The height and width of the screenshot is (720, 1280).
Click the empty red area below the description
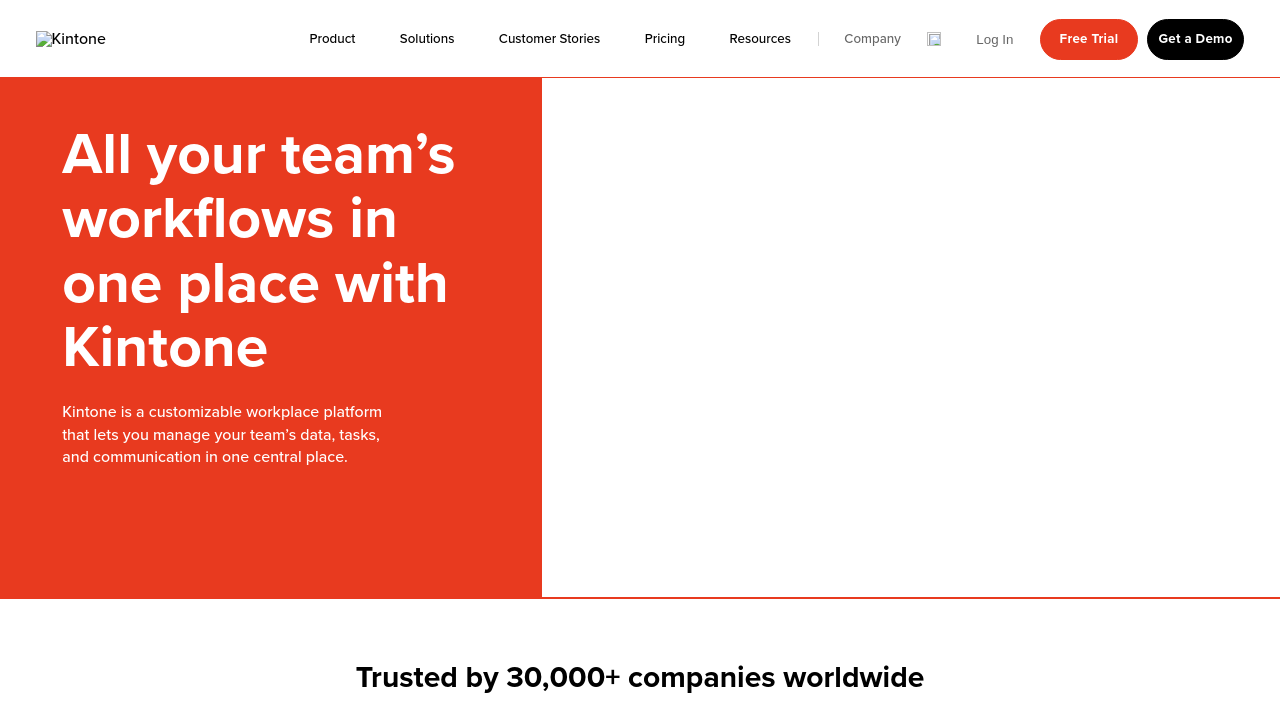[270, 535]
